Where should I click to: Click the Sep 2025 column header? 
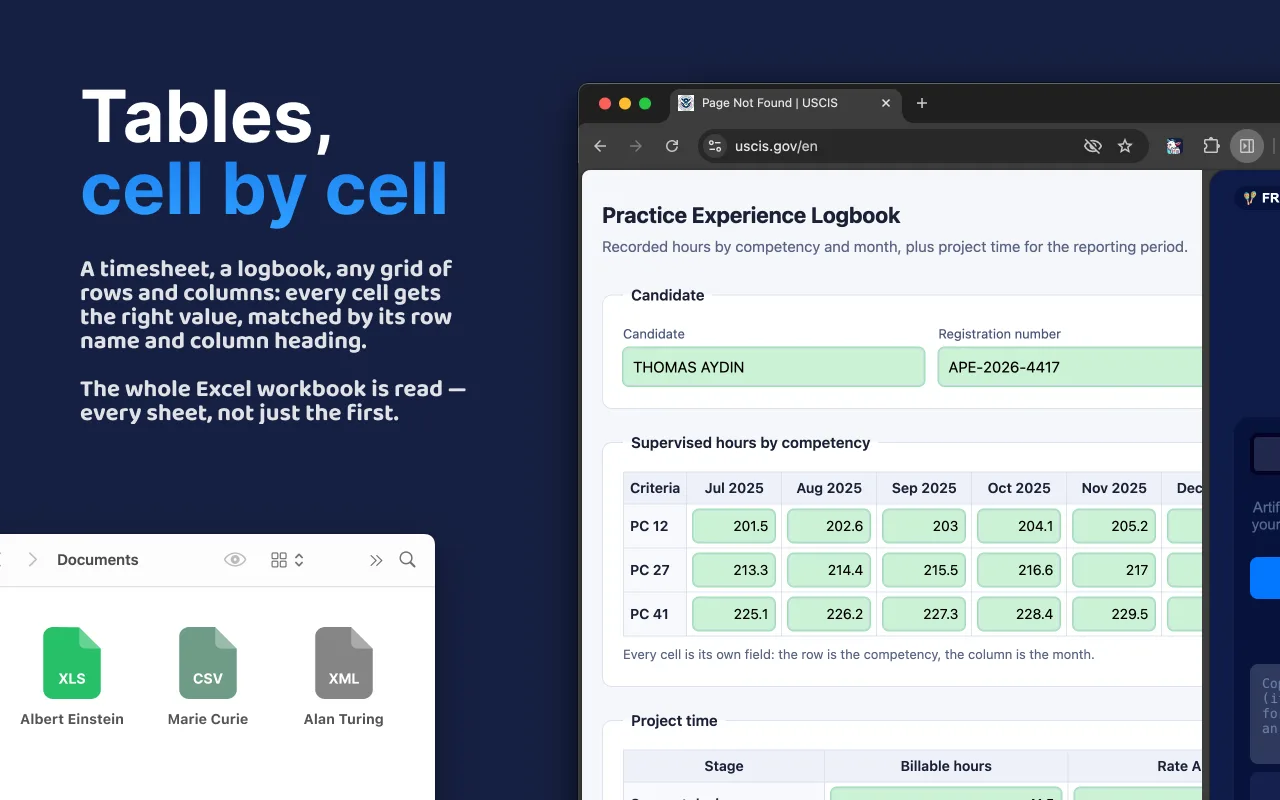(924, 488)
